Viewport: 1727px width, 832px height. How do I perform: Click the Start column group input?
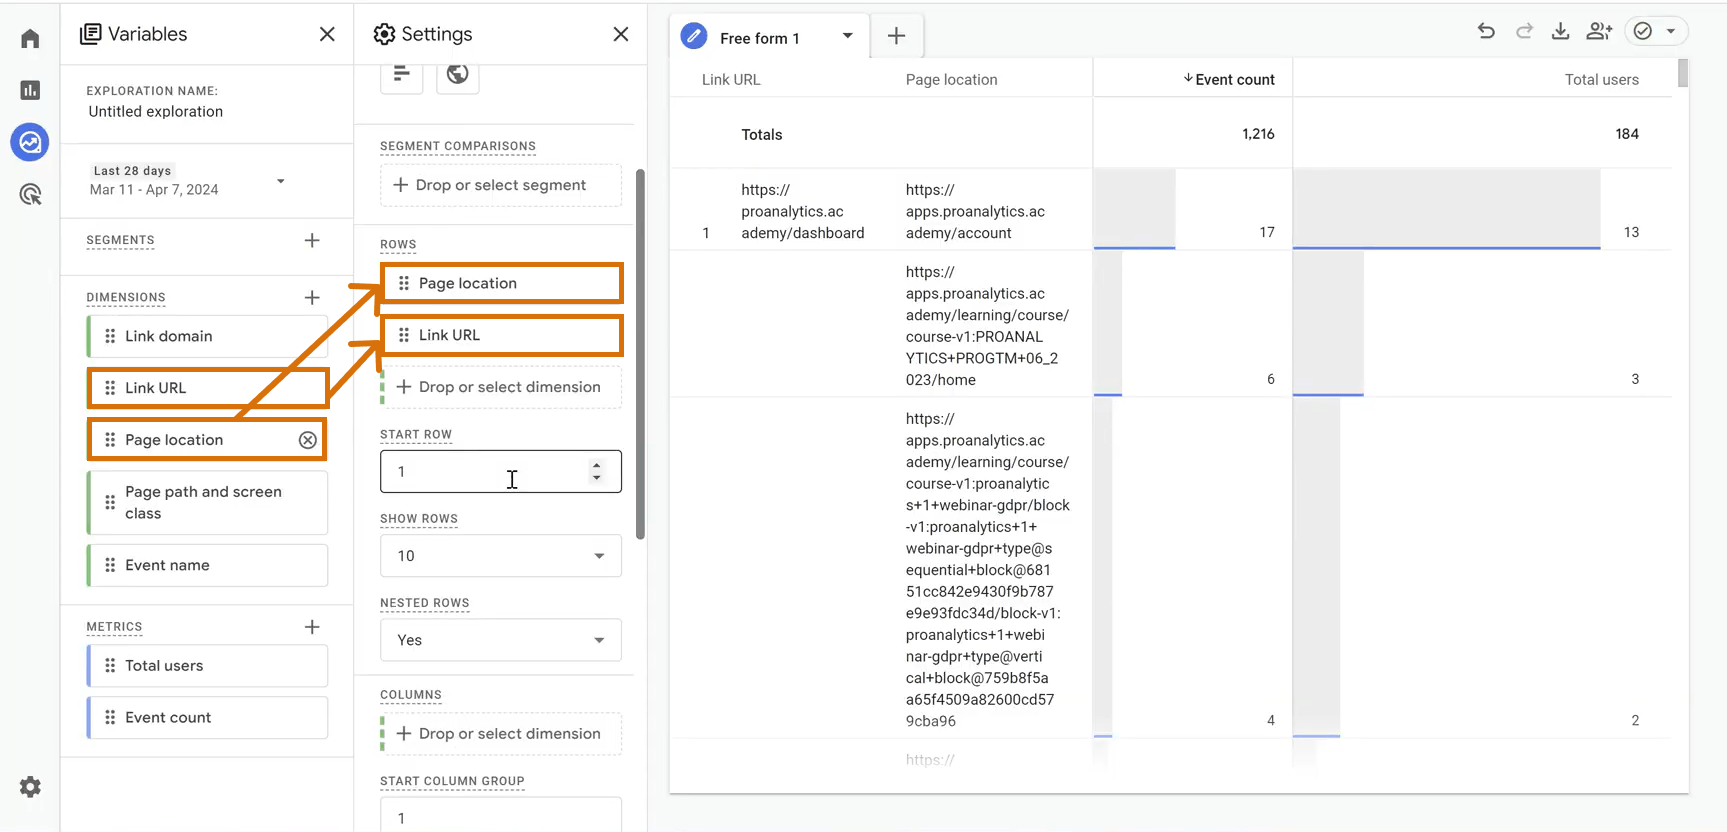pos(501,815)
